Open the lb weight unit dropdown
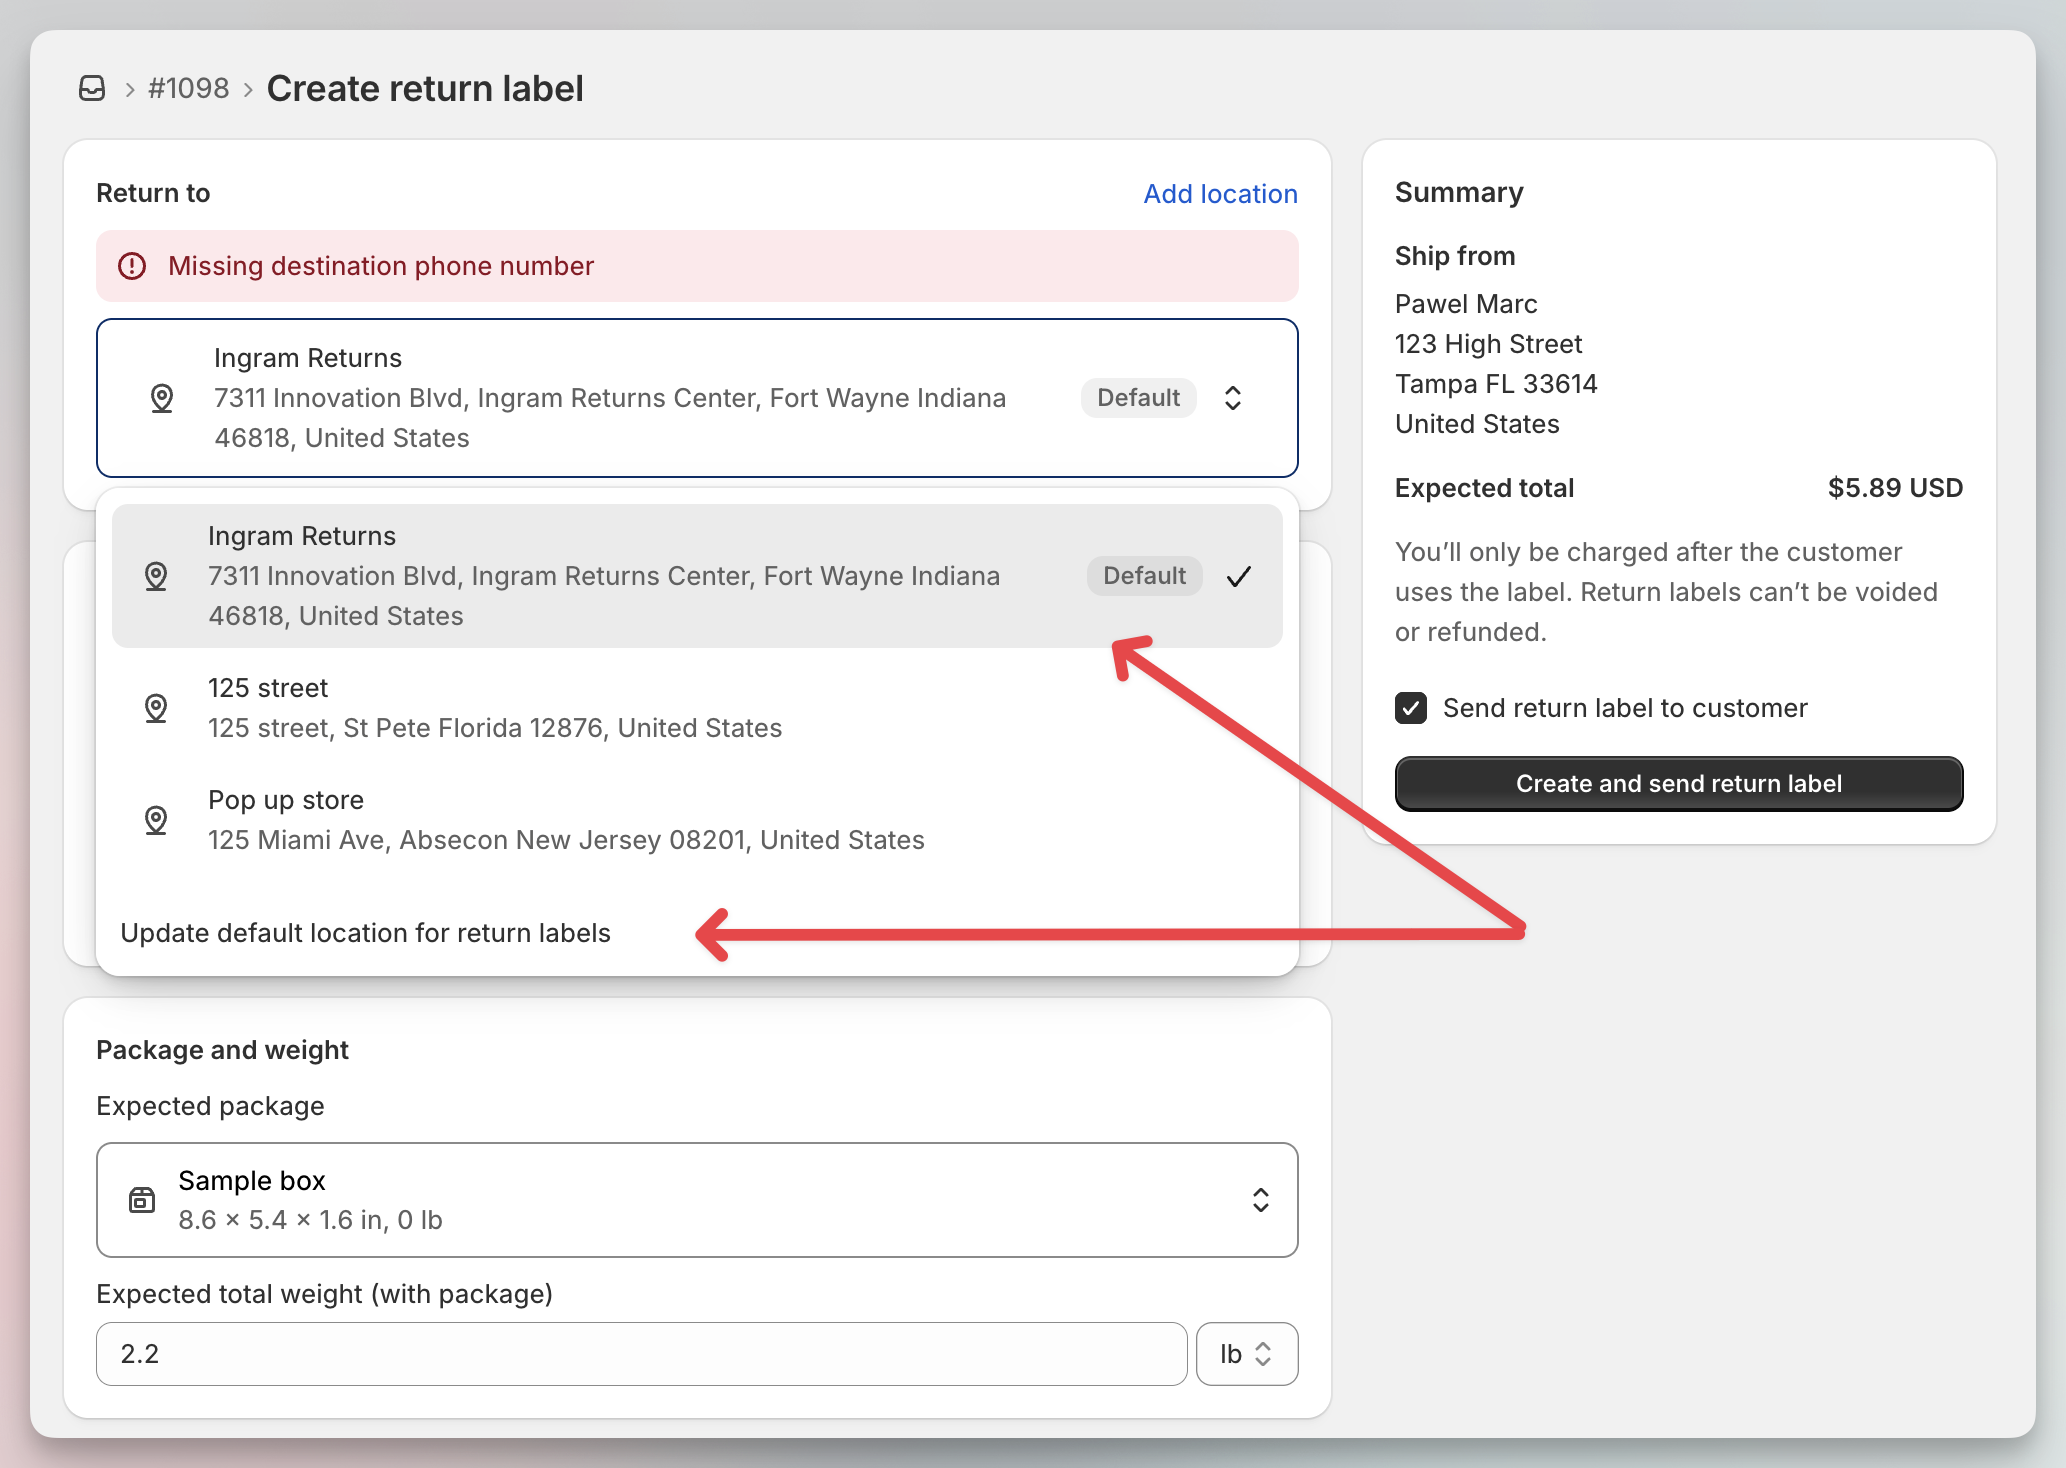Image resolution: width=2066 pixels, height=1468 pixels. point(1247,1354)
